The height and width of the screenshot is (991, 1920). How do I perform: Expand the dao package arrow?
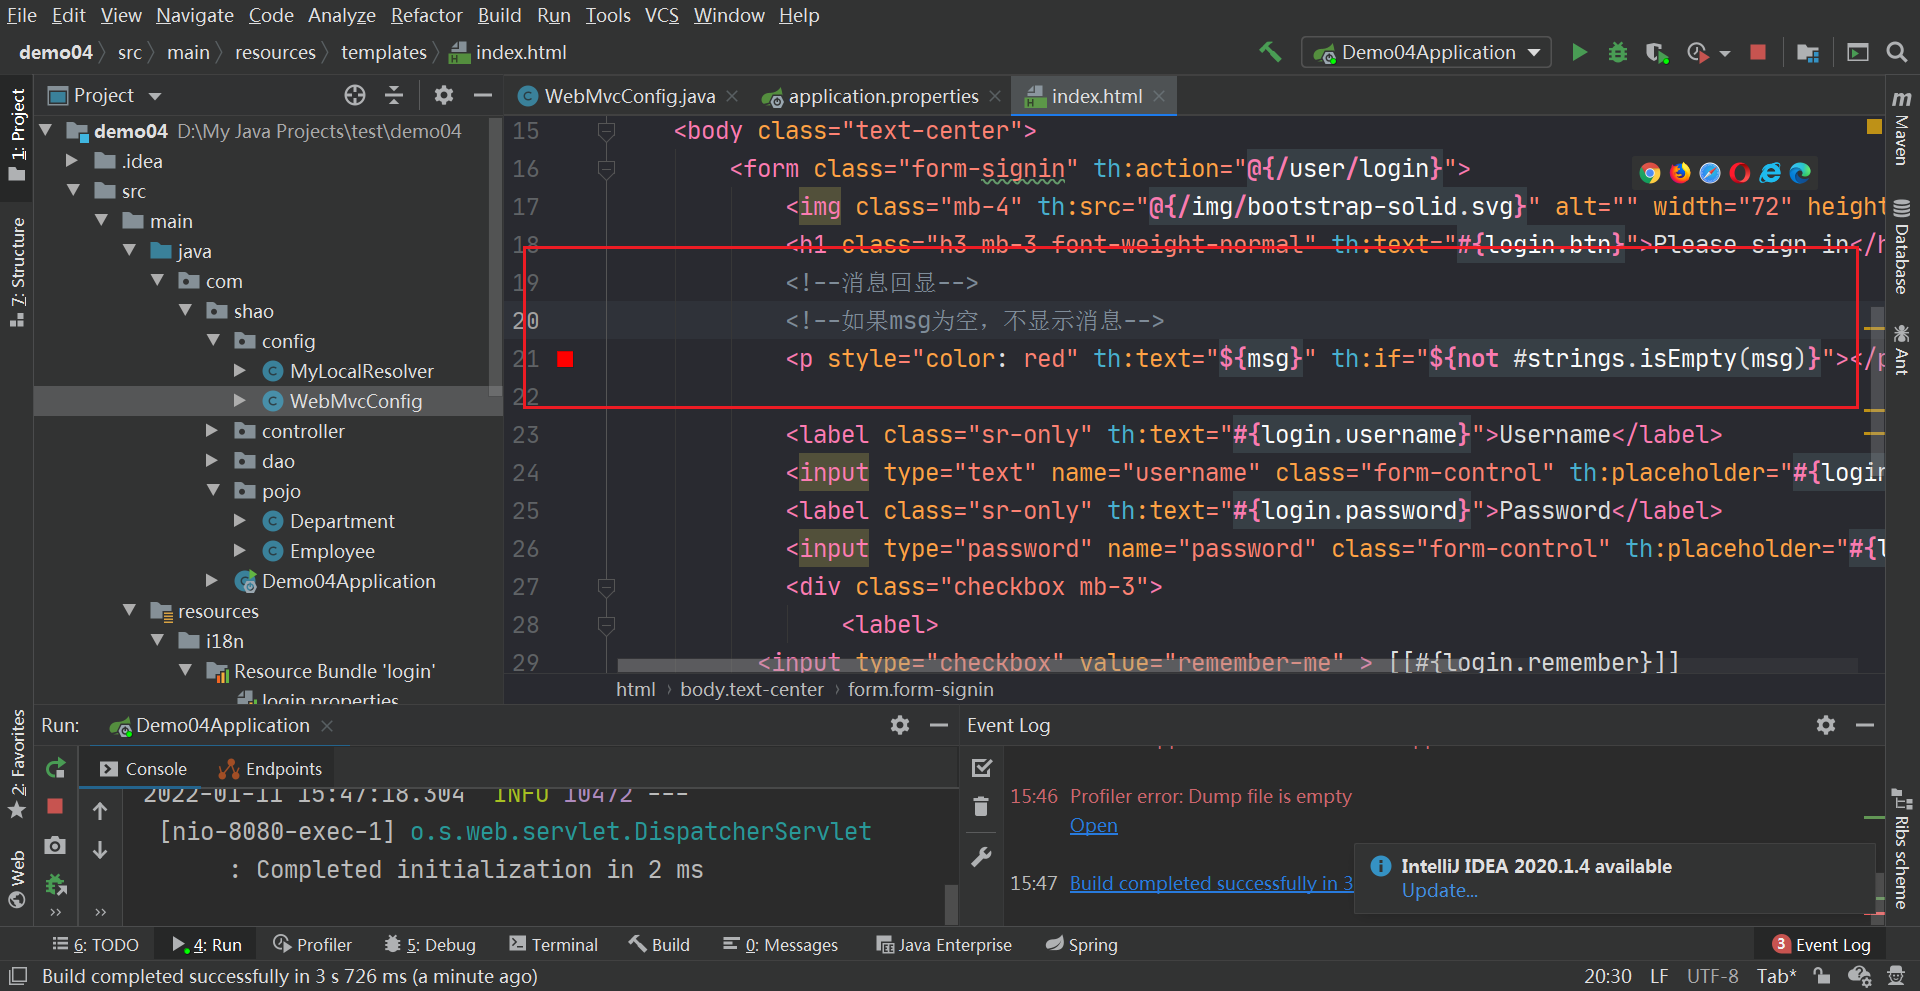(x=211, y=460)
